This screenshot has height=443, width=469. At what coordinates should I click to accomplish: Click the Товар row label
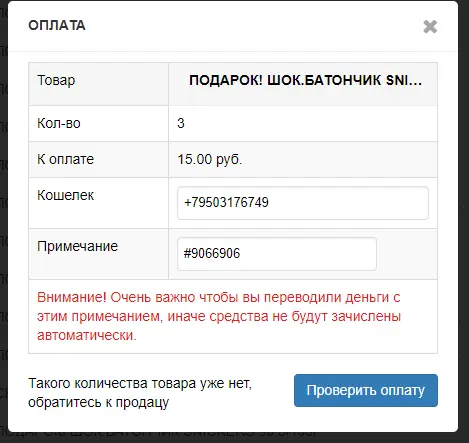tap(56, 80)
